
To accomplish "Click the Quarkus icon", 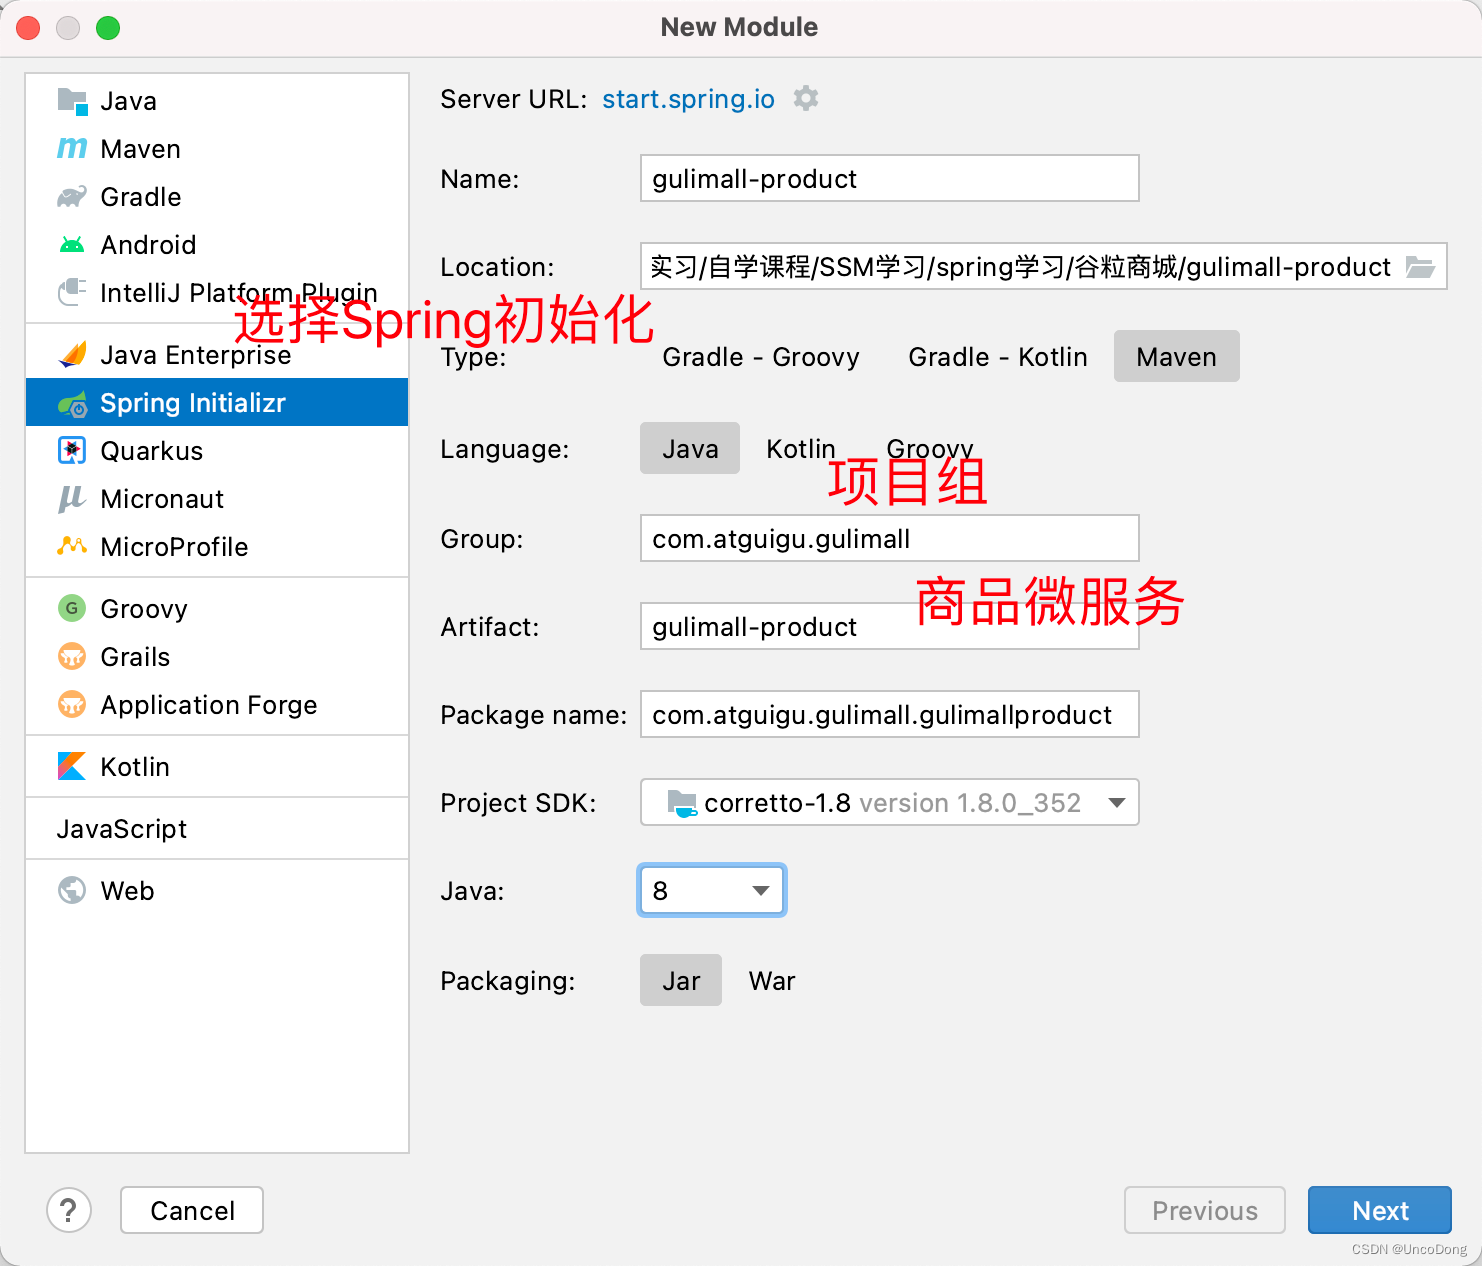I will pos(72,451).
